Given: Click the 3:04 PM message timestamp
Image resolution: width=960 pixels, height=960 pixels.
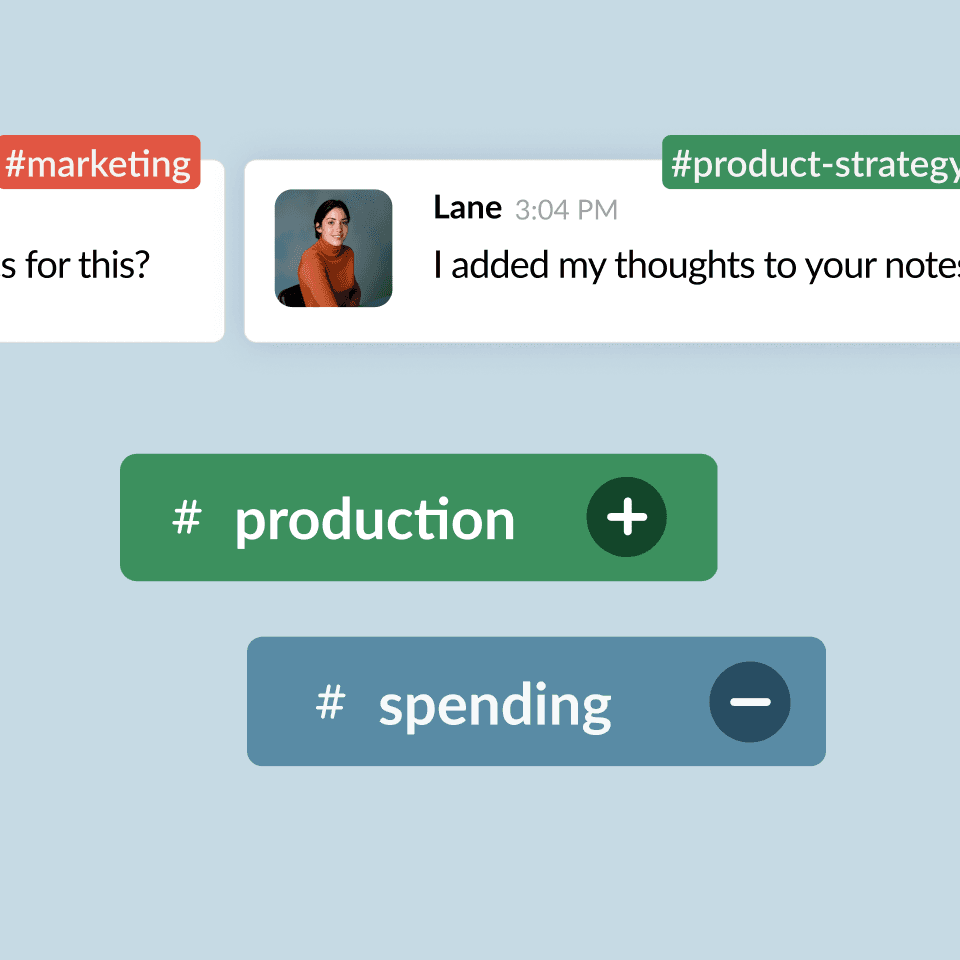Looking at the screenshot, I should (566, 210).
